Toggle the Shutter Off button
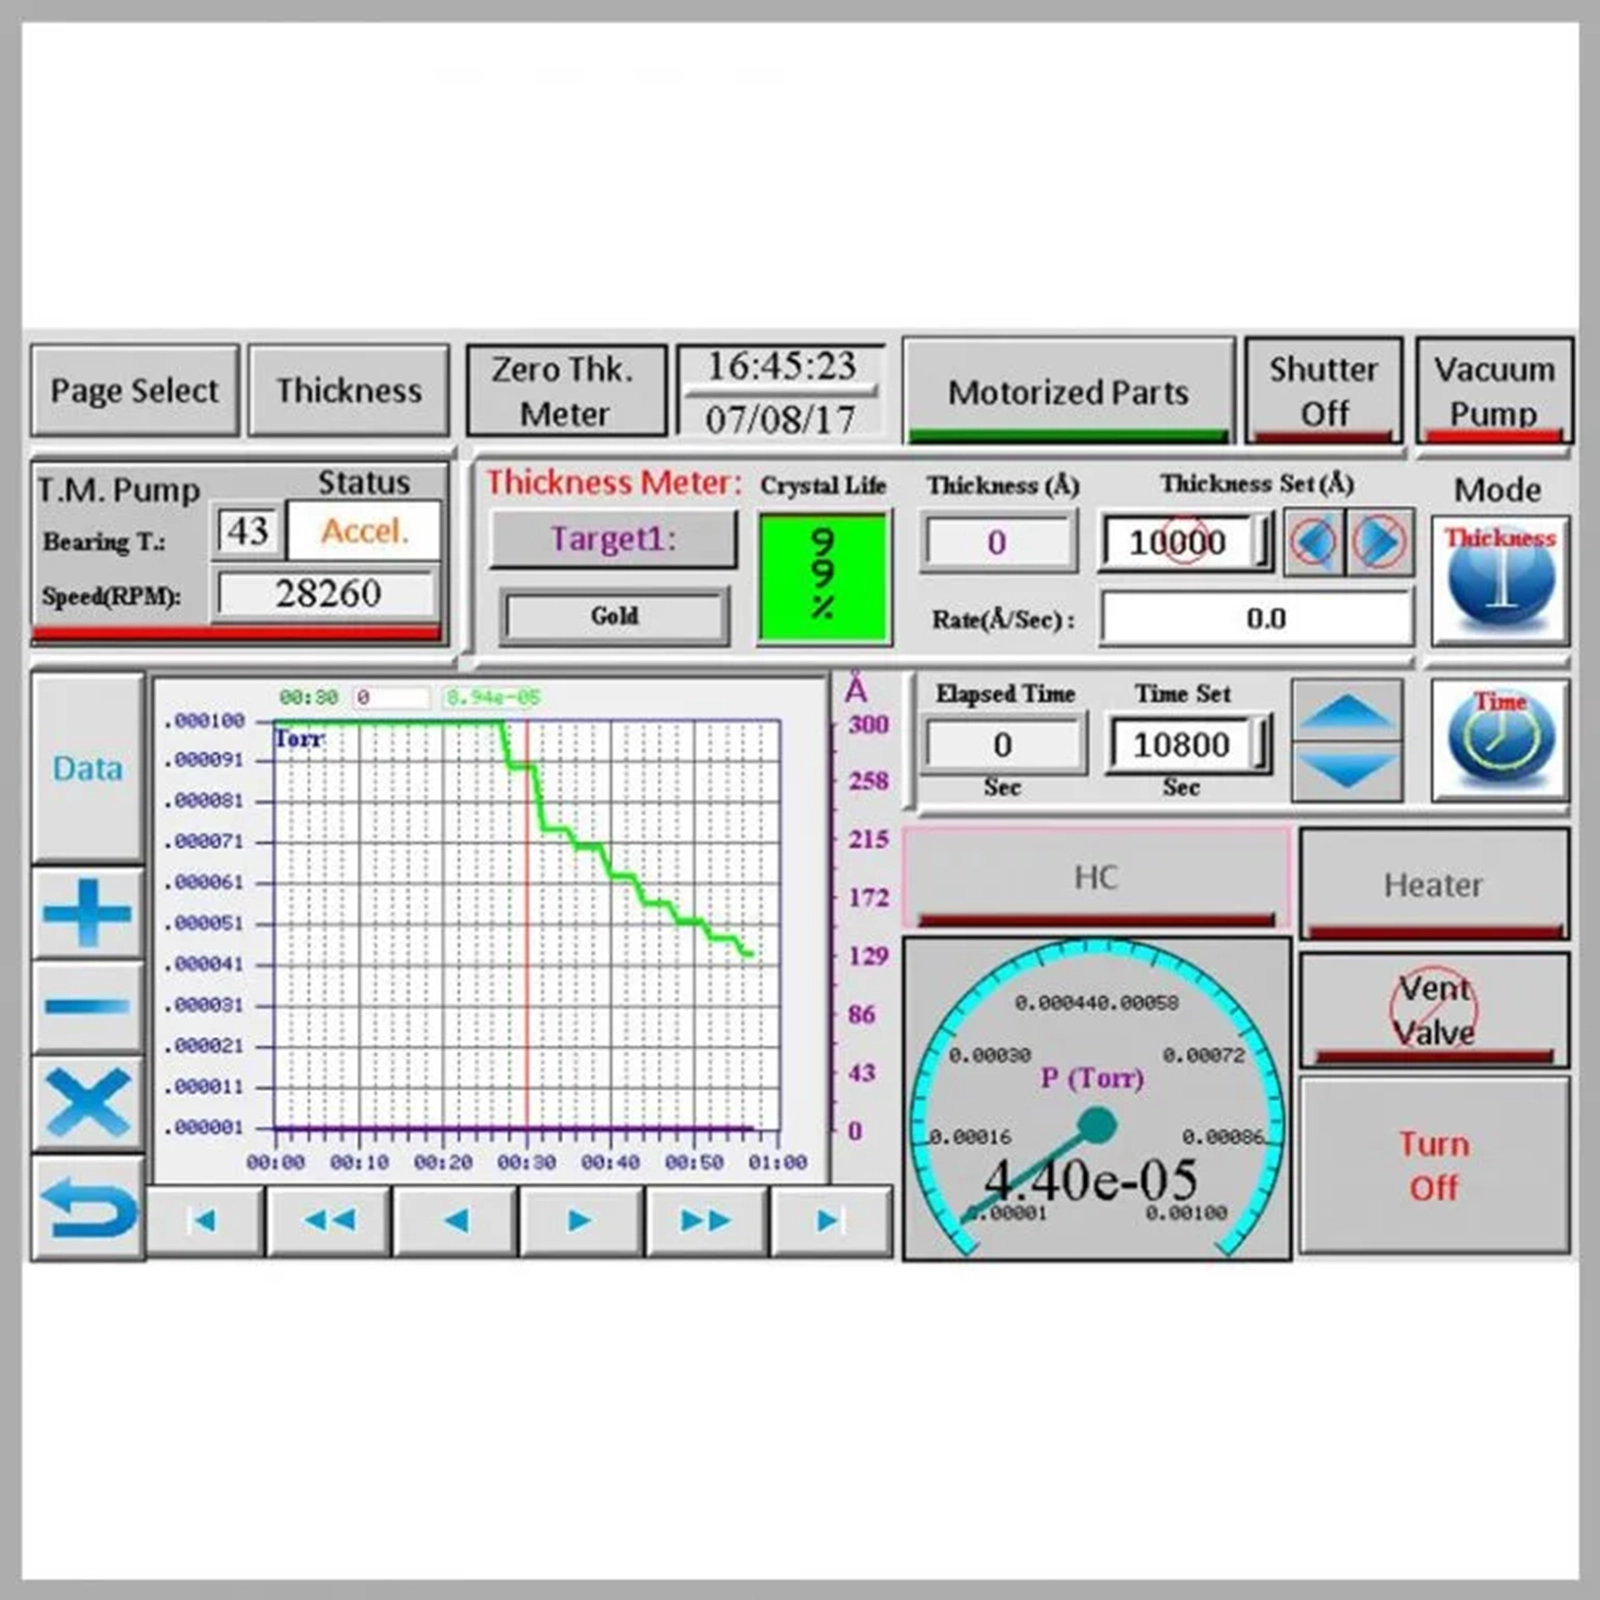The height and width of the screenshot is (1600, 1600). (x=1323, y=391)
